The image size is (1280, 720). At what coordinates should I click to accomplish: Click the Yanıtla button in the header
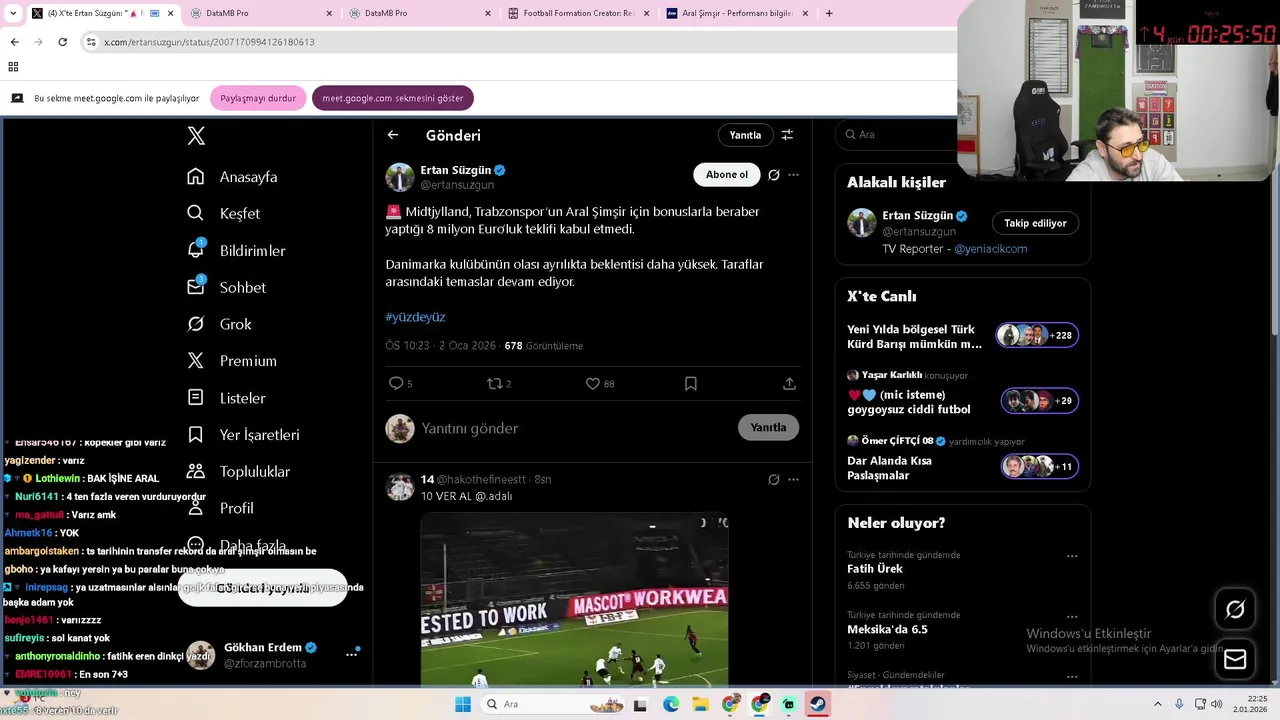pyautogui.click(x=745, y=135)
